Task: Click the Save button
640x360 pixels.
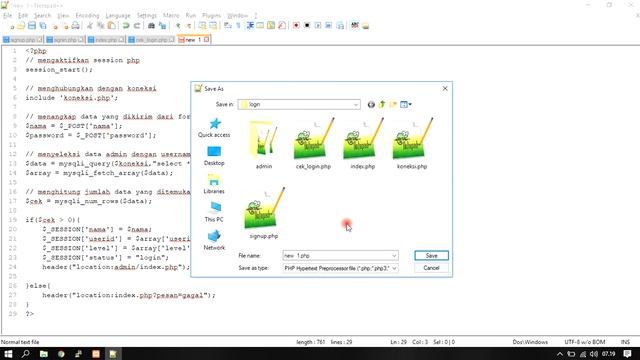Action: pos(431,256)
